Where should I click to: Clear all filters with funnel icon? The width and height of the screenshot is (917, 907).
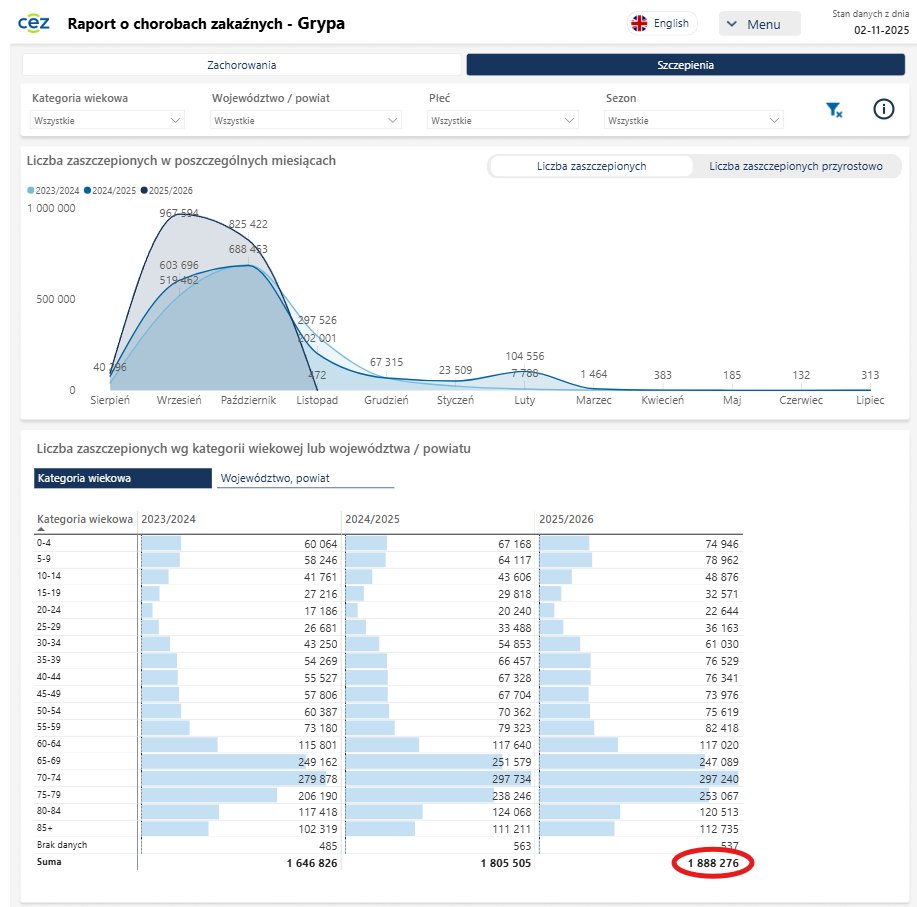click(x=834, y=109)
